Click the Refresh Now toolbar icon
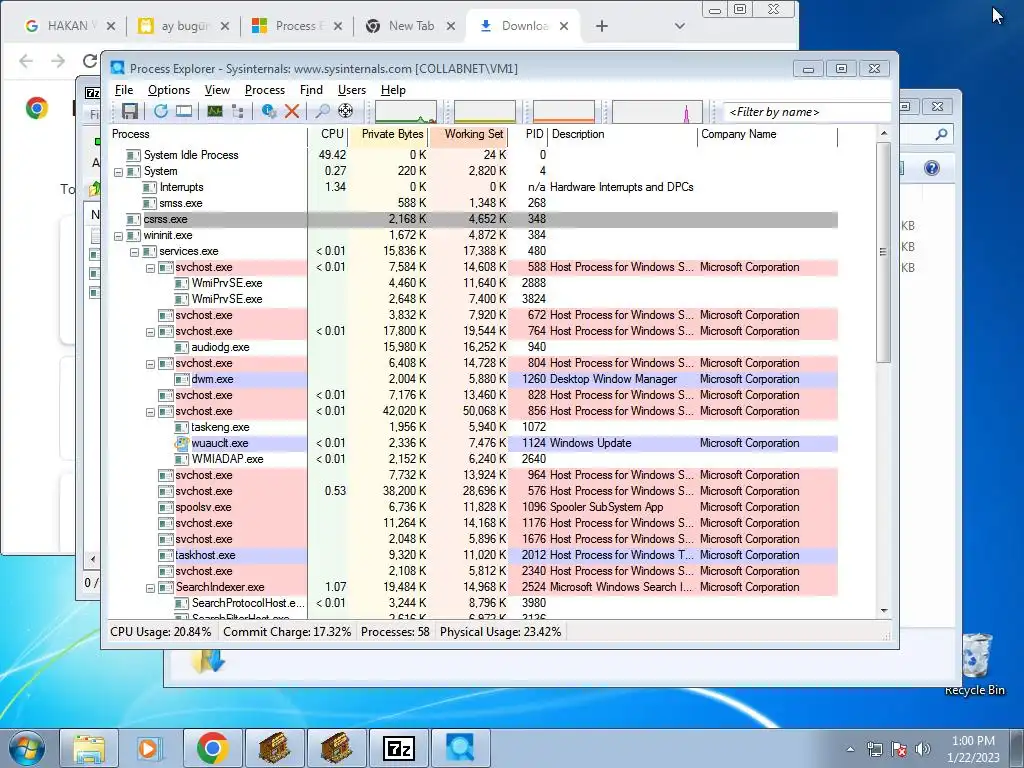The width and height of the screenshot is (1024, 768). click(161, 112)
